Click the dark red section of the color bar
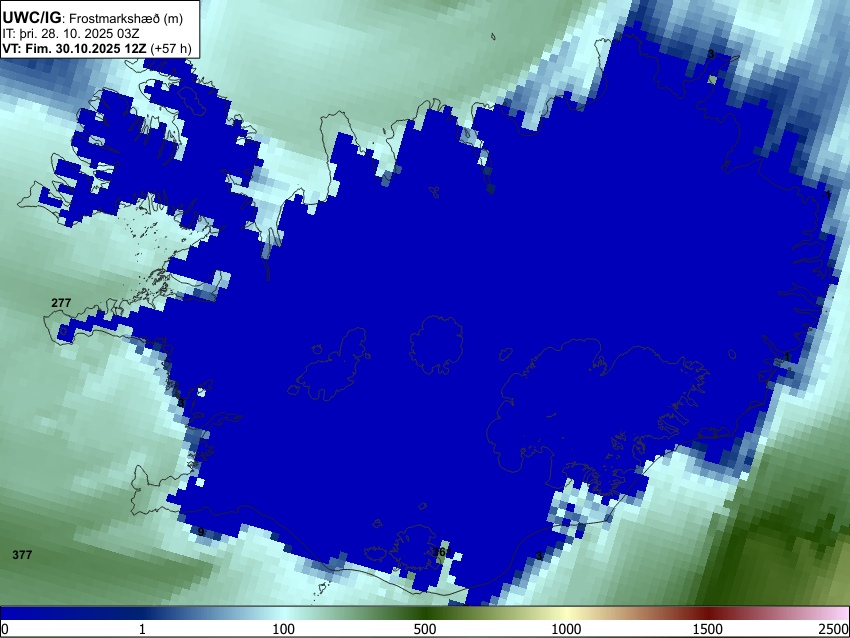 708,613
